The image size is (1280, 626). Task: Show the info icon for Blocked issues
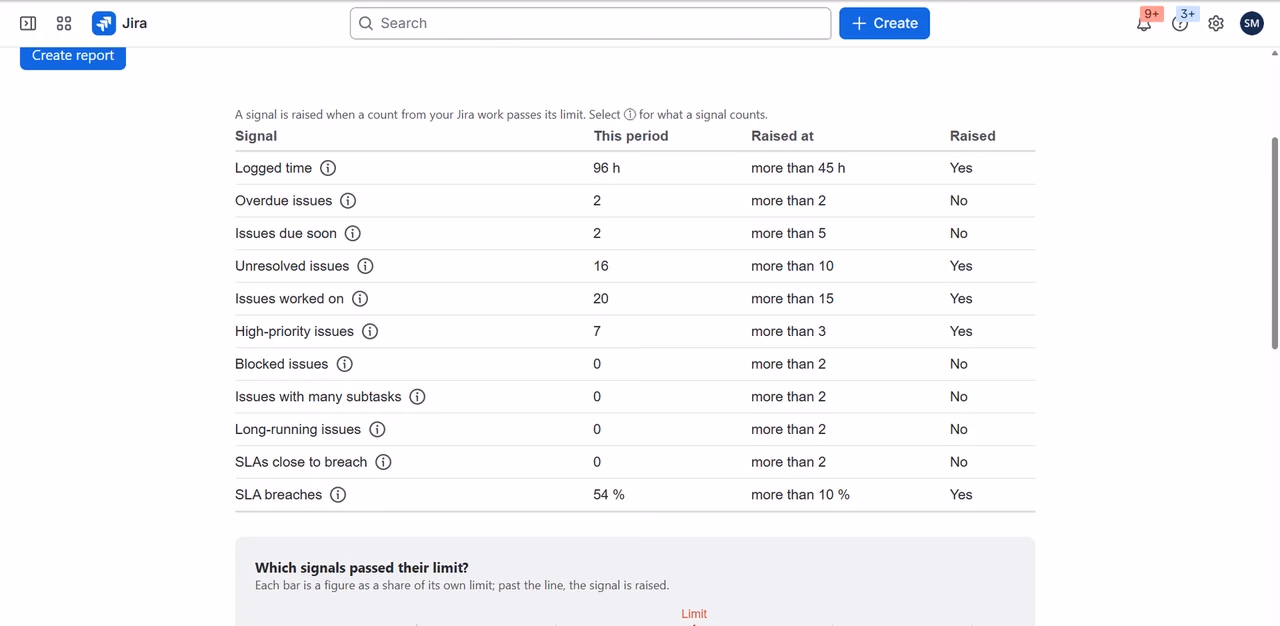coord(344,364)
